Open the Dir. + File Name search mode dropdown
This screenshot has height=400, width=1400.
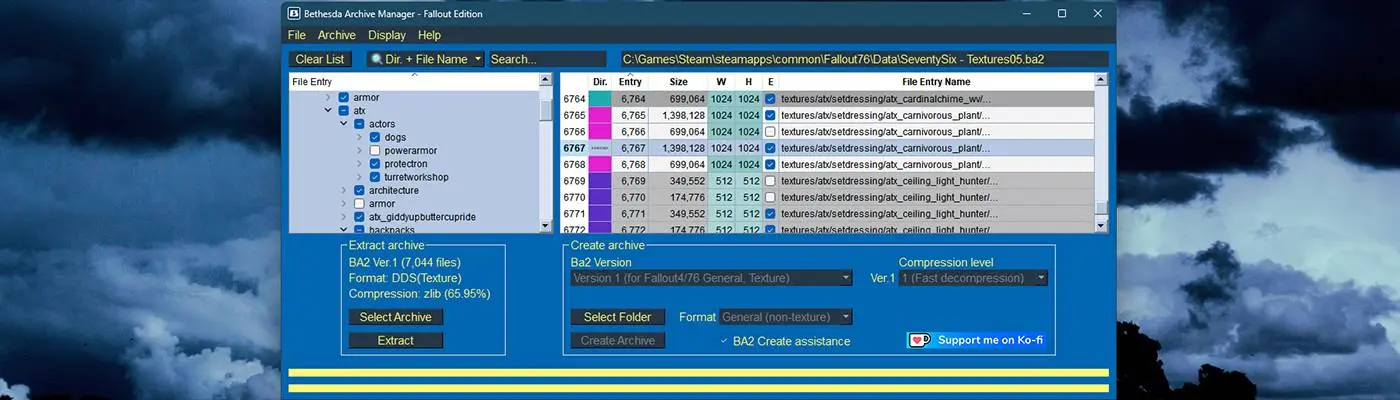point(426,60)
